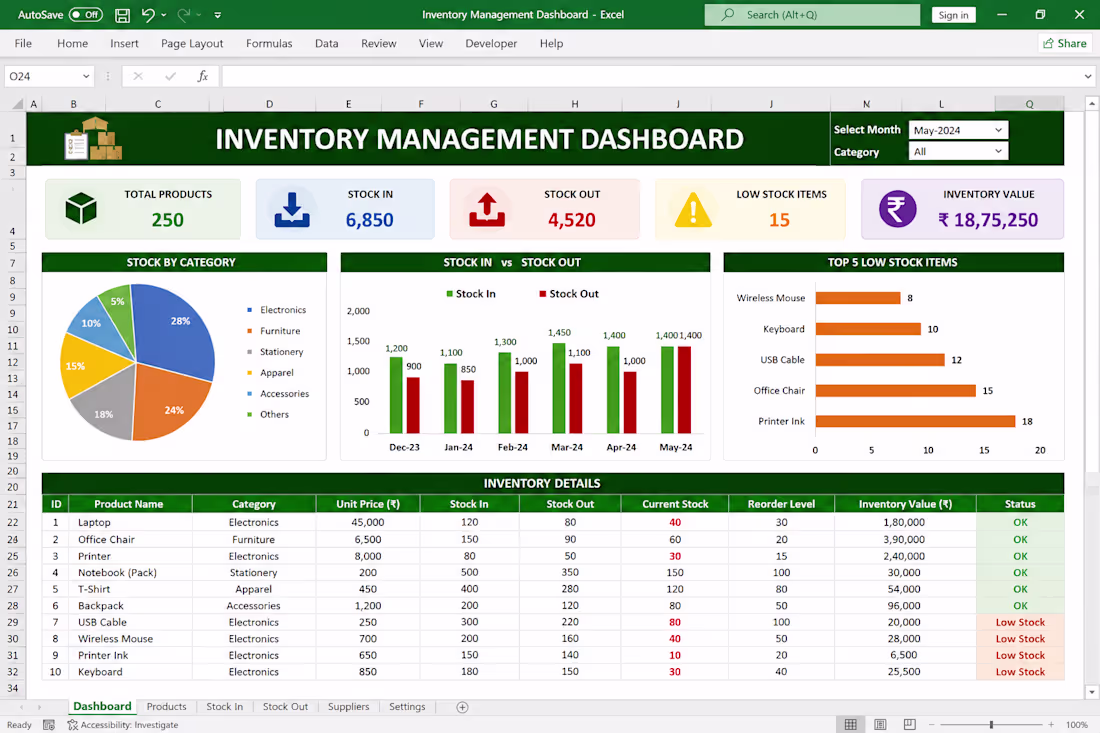Screen dimensions: 1100x733
Task: Click the Sign in button
Action: click(x=953, y=15)
